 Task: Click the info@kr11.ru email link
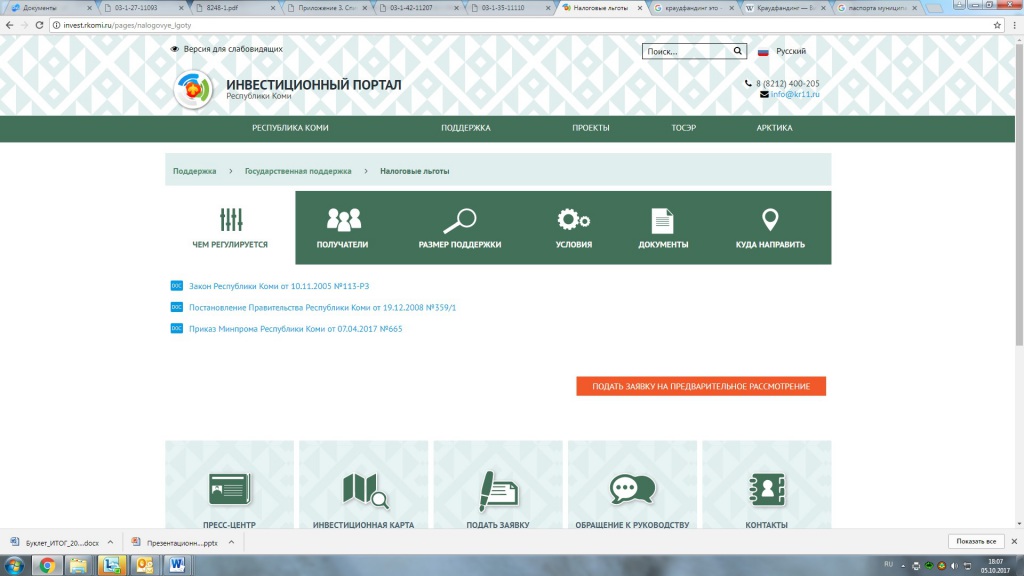(x=795, y=94)
